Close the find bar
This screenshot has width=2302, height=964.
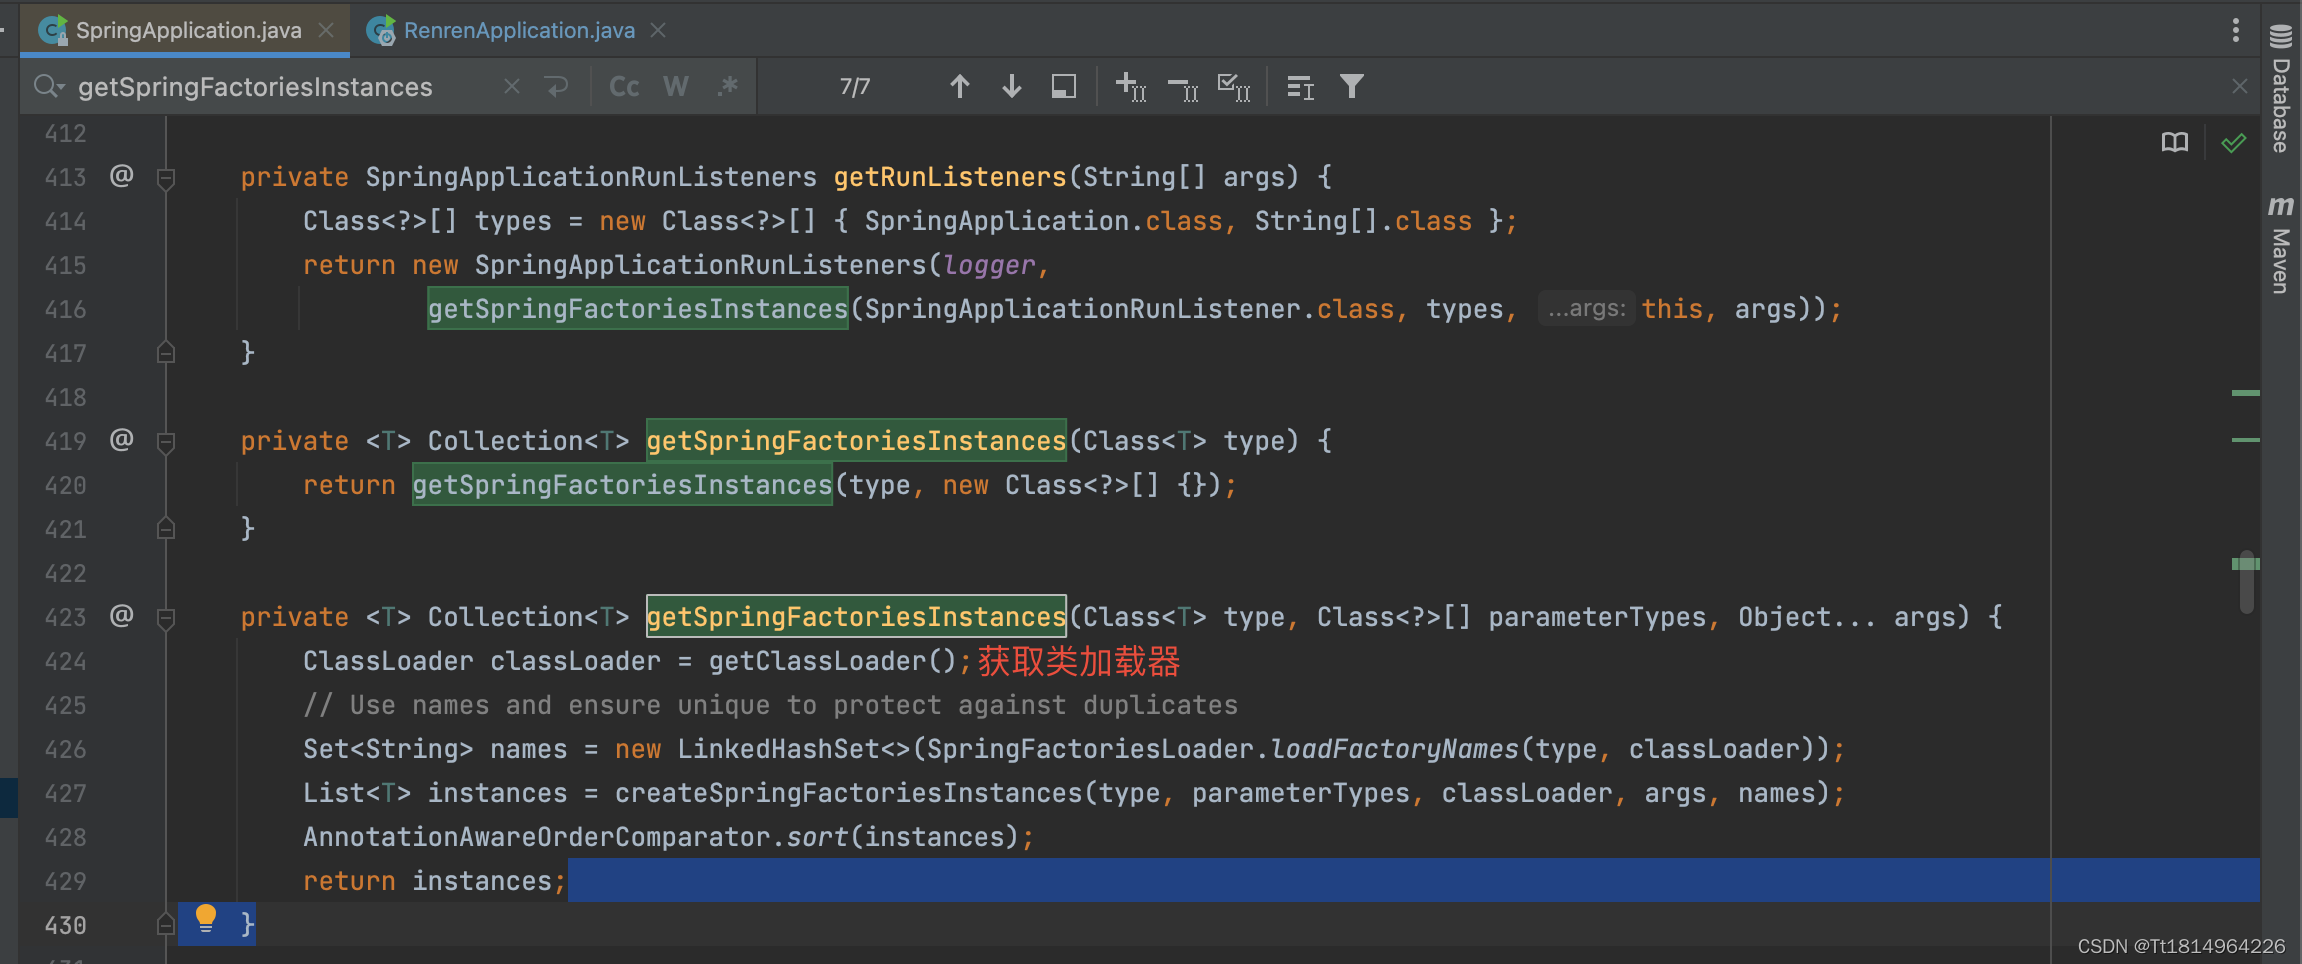tap(2240, 87)
